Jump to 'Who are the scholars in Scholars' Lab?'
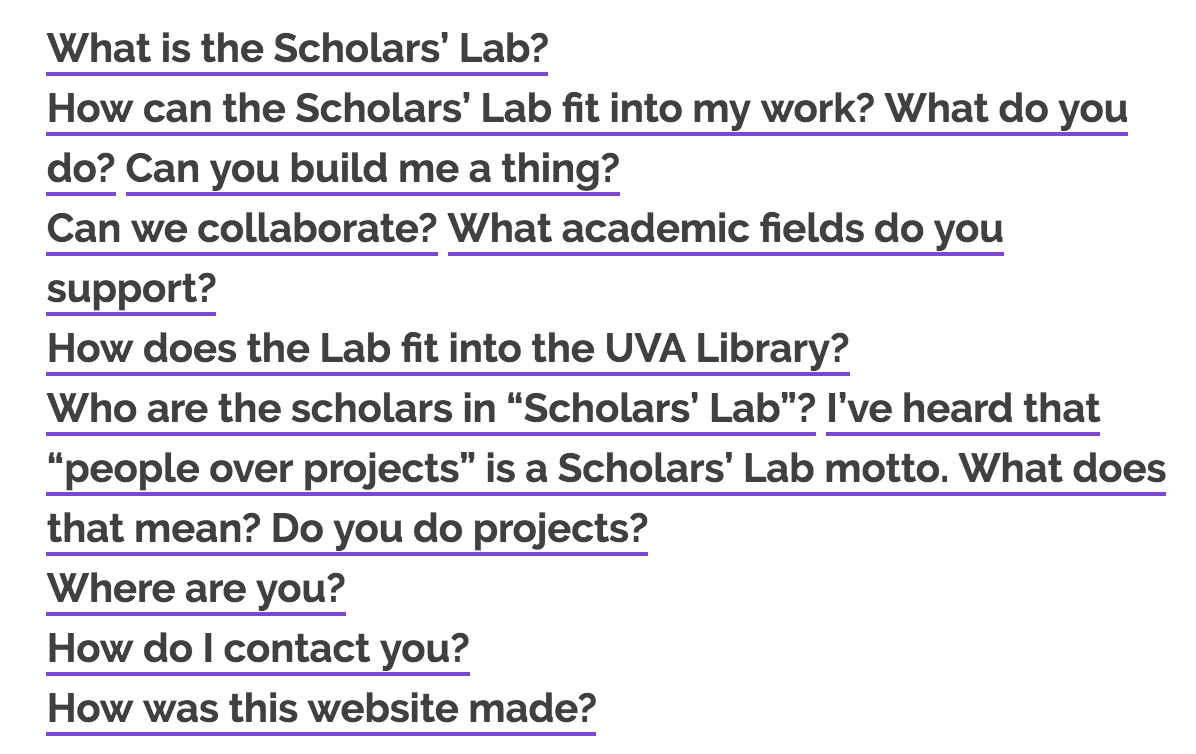 [x=431, y=408]
